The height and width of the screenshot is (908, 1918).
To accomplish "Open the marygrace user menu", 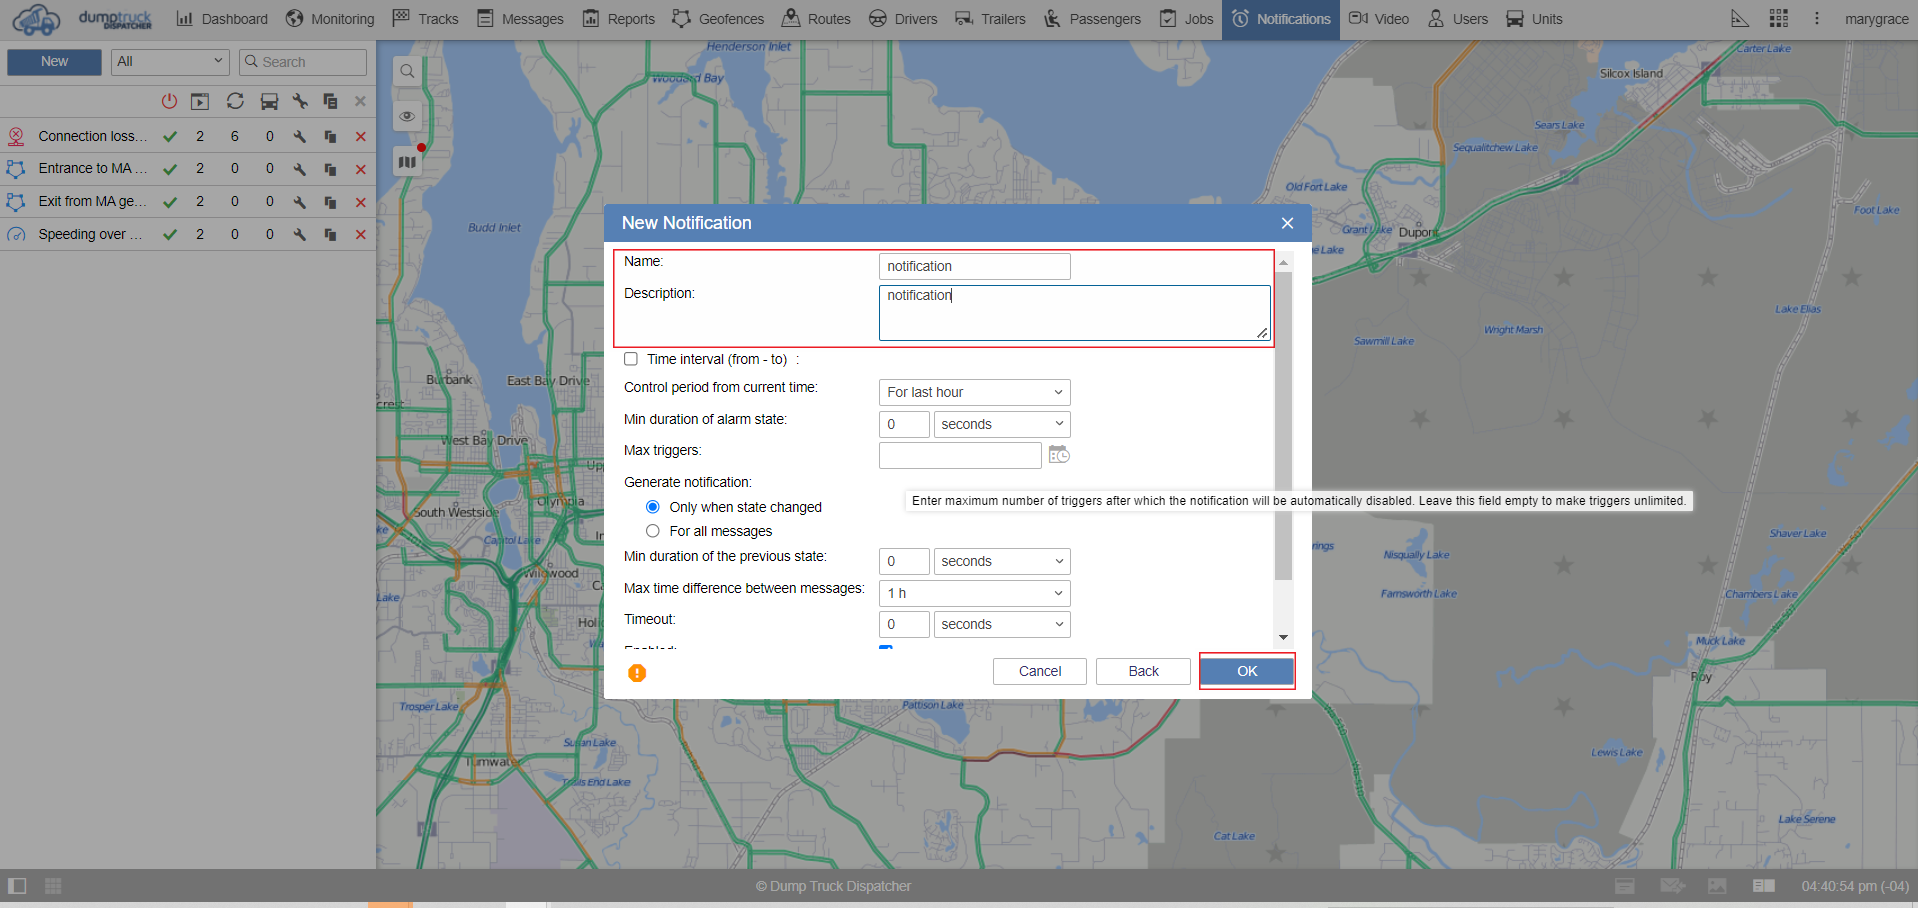I will (x=1876, y=19).
